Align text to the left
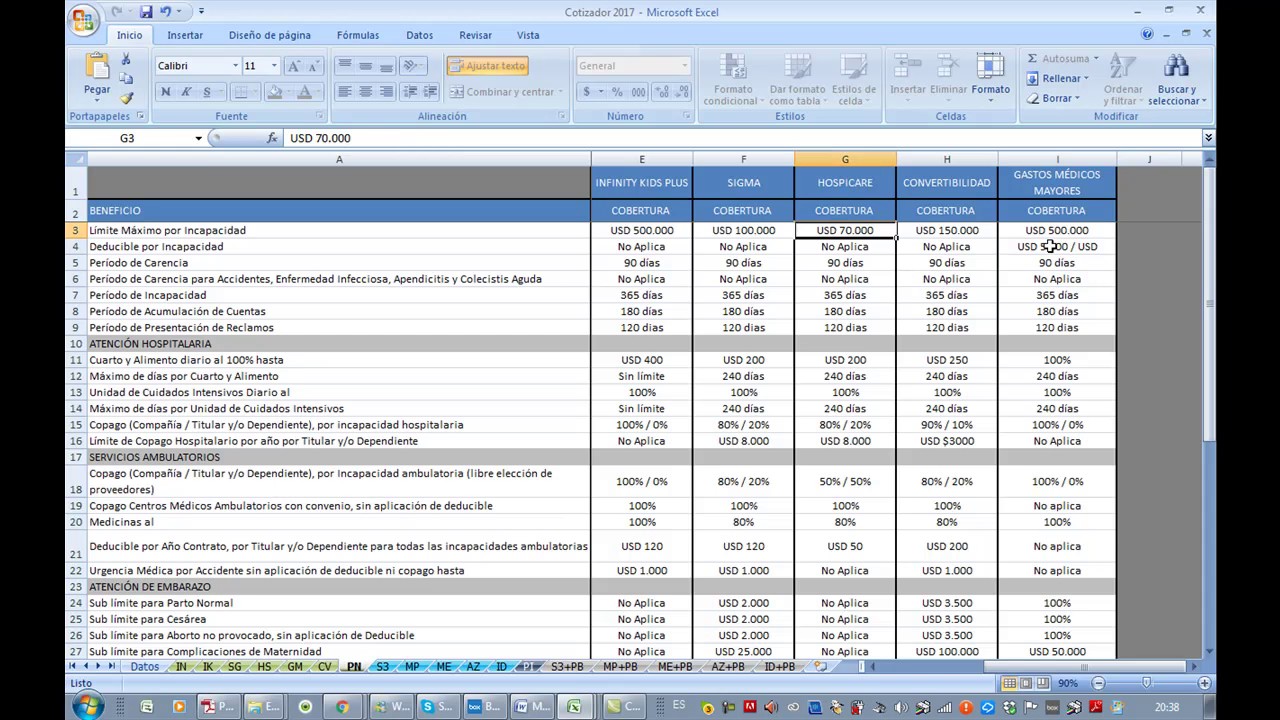 [344, 92]
